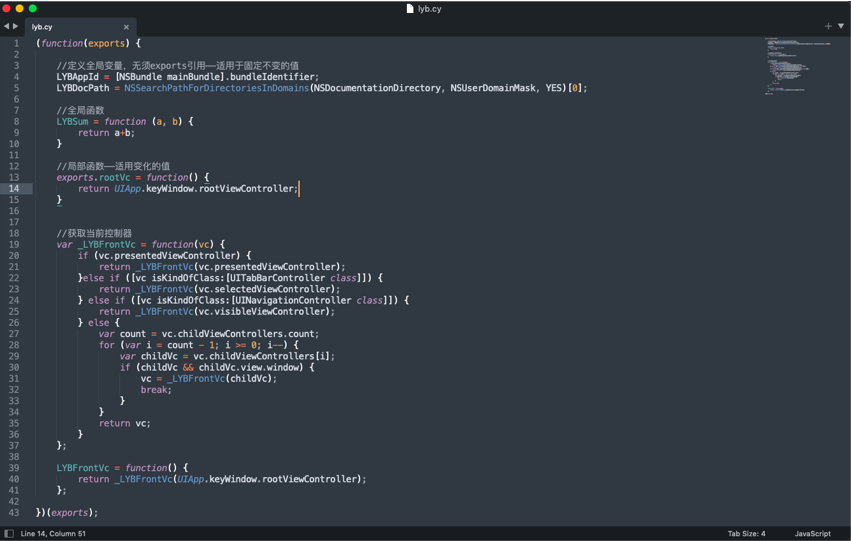
Task: Click childVc.view.window condition on line 30
Action: 251,367
